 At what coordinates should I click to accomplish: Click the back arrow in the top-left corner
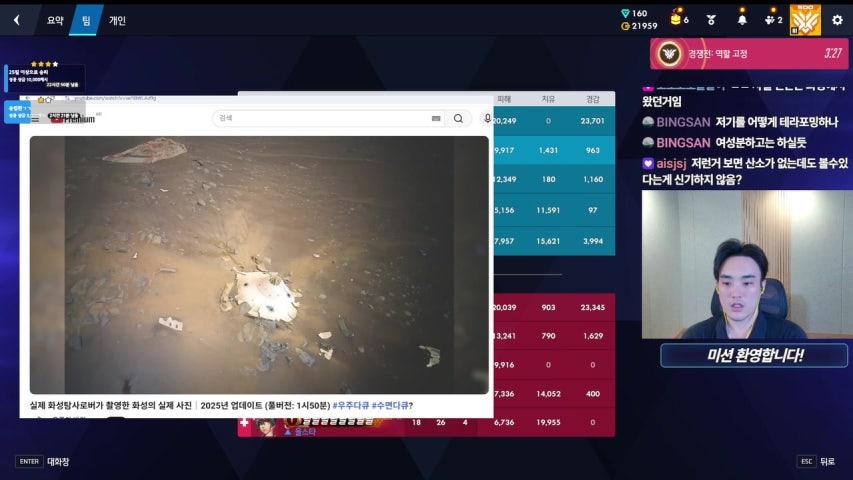(x=17, y=20)
